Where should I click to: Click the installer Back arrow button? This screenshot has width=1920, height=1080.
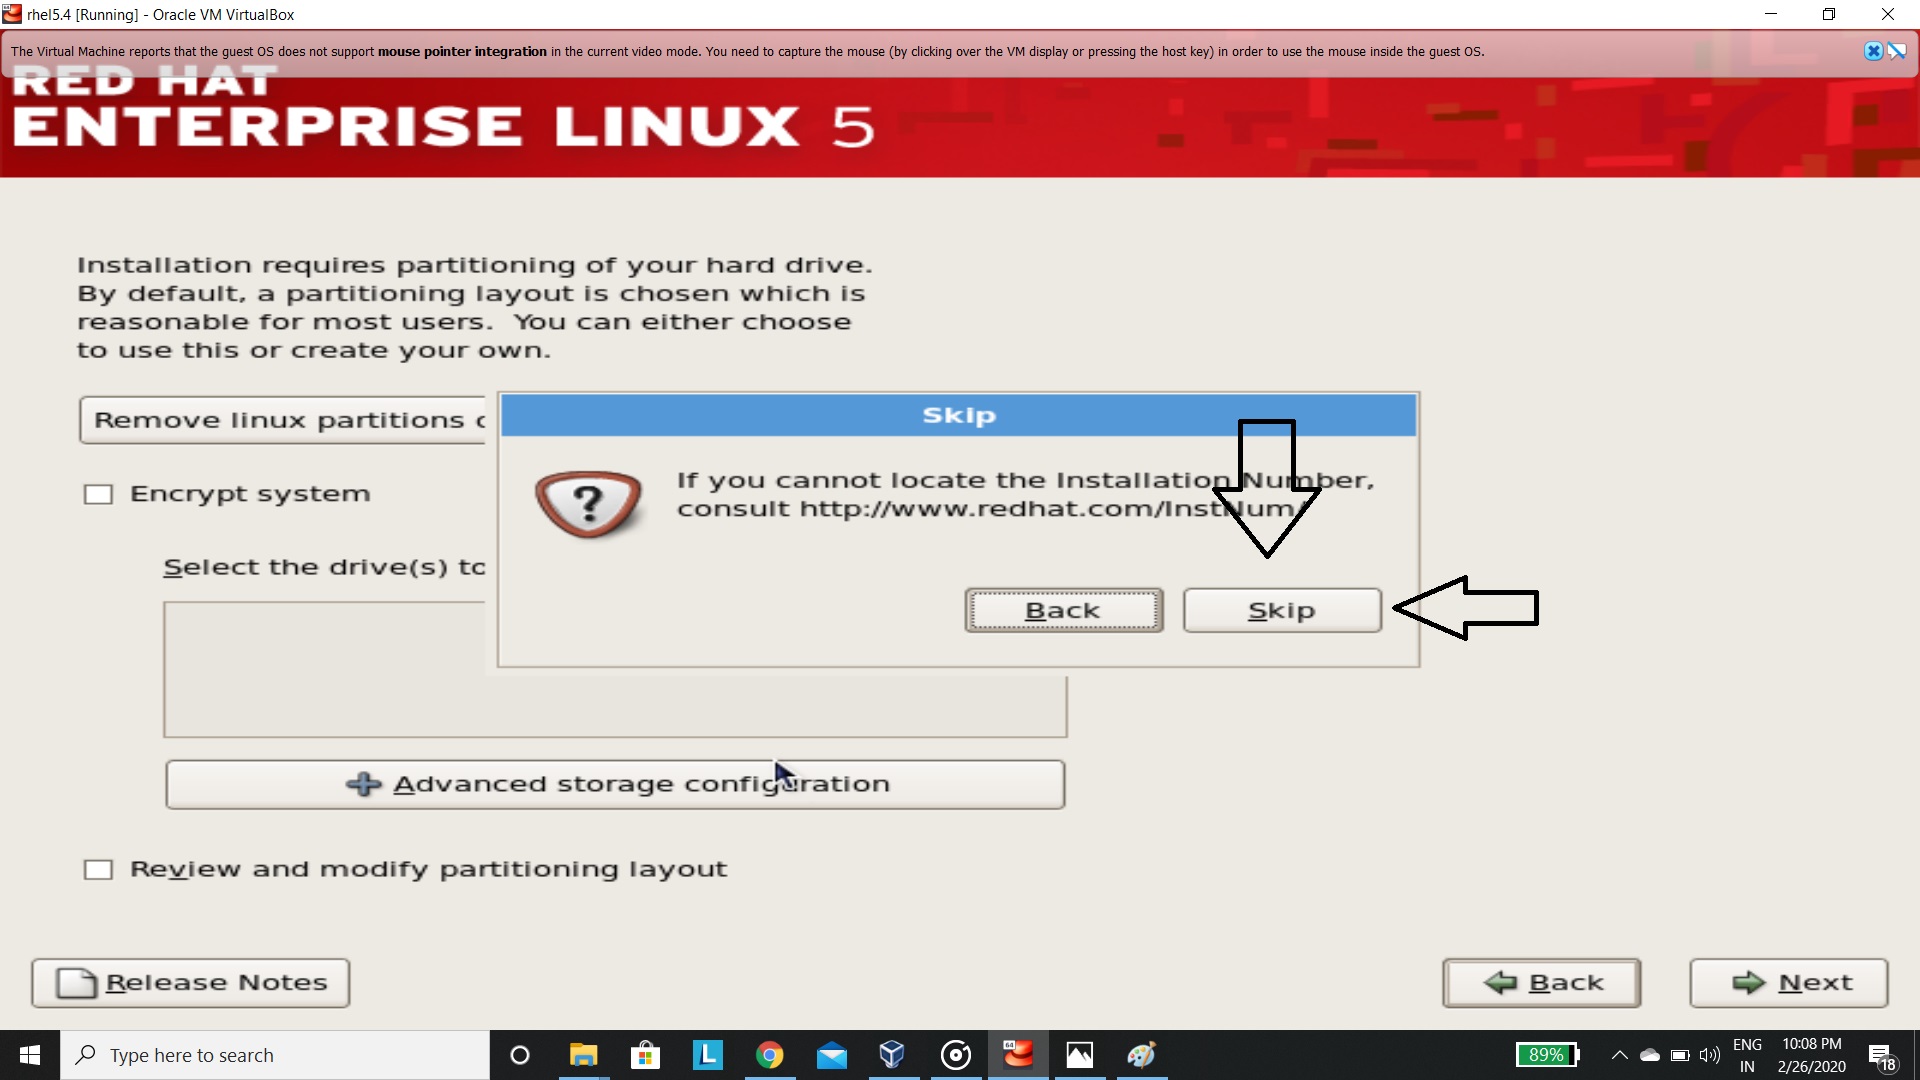point(1541,983)
